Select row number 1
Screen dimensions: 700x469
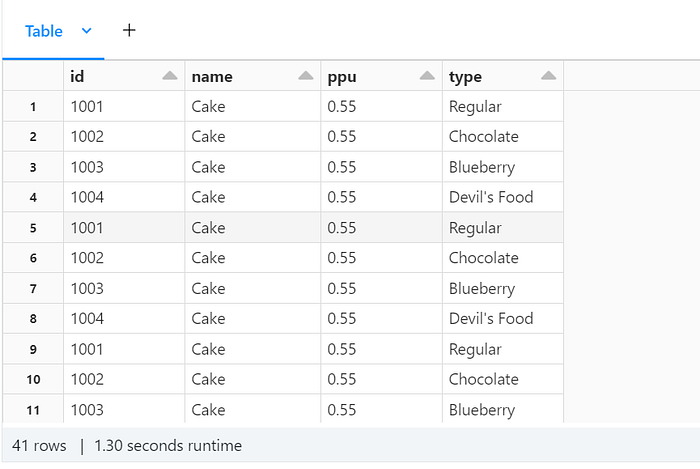(x=33, y=106)
